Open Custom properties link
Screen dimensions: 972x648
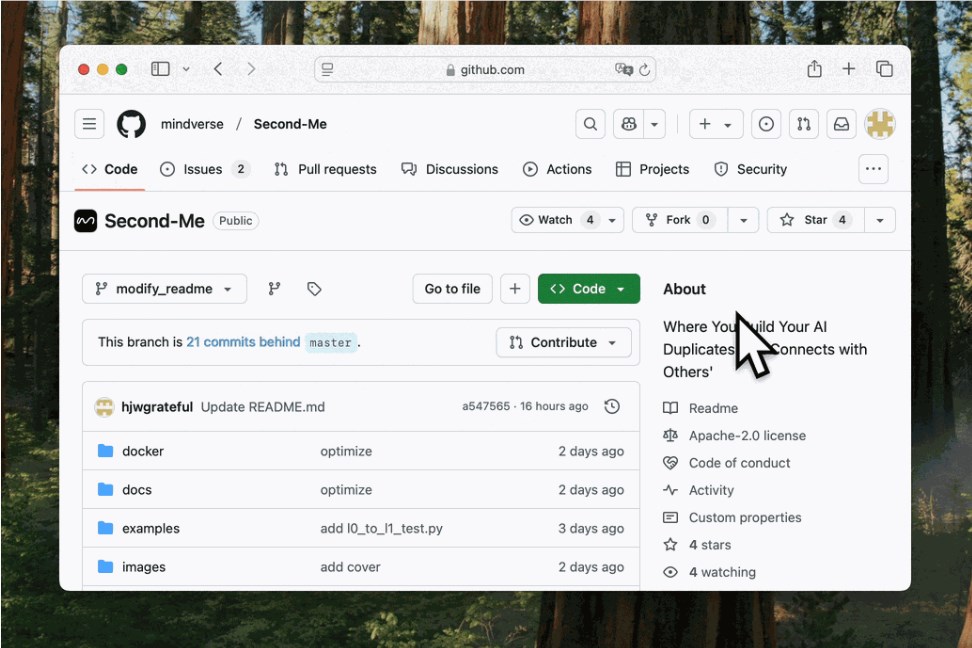(733, 517)
